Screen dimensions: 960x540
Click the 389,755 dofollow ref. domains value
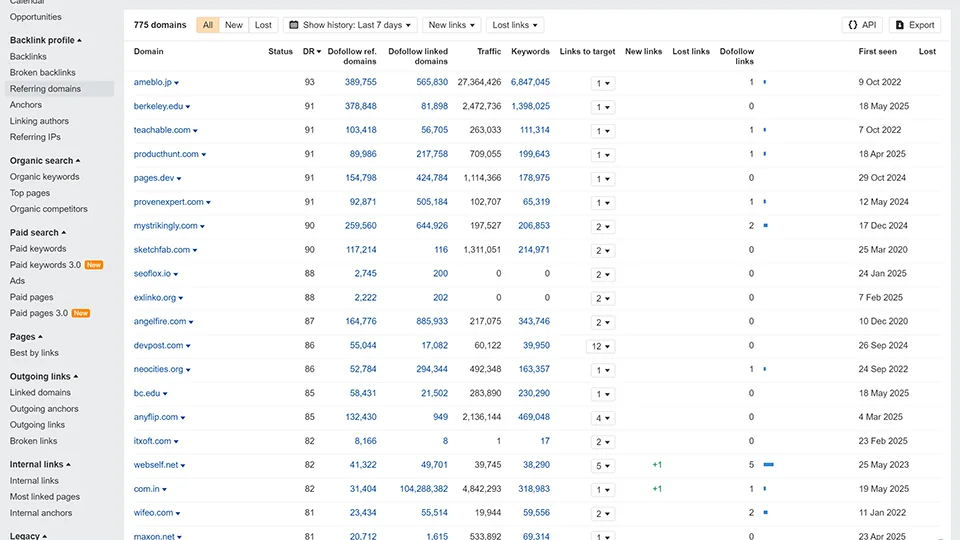(360, 82)
